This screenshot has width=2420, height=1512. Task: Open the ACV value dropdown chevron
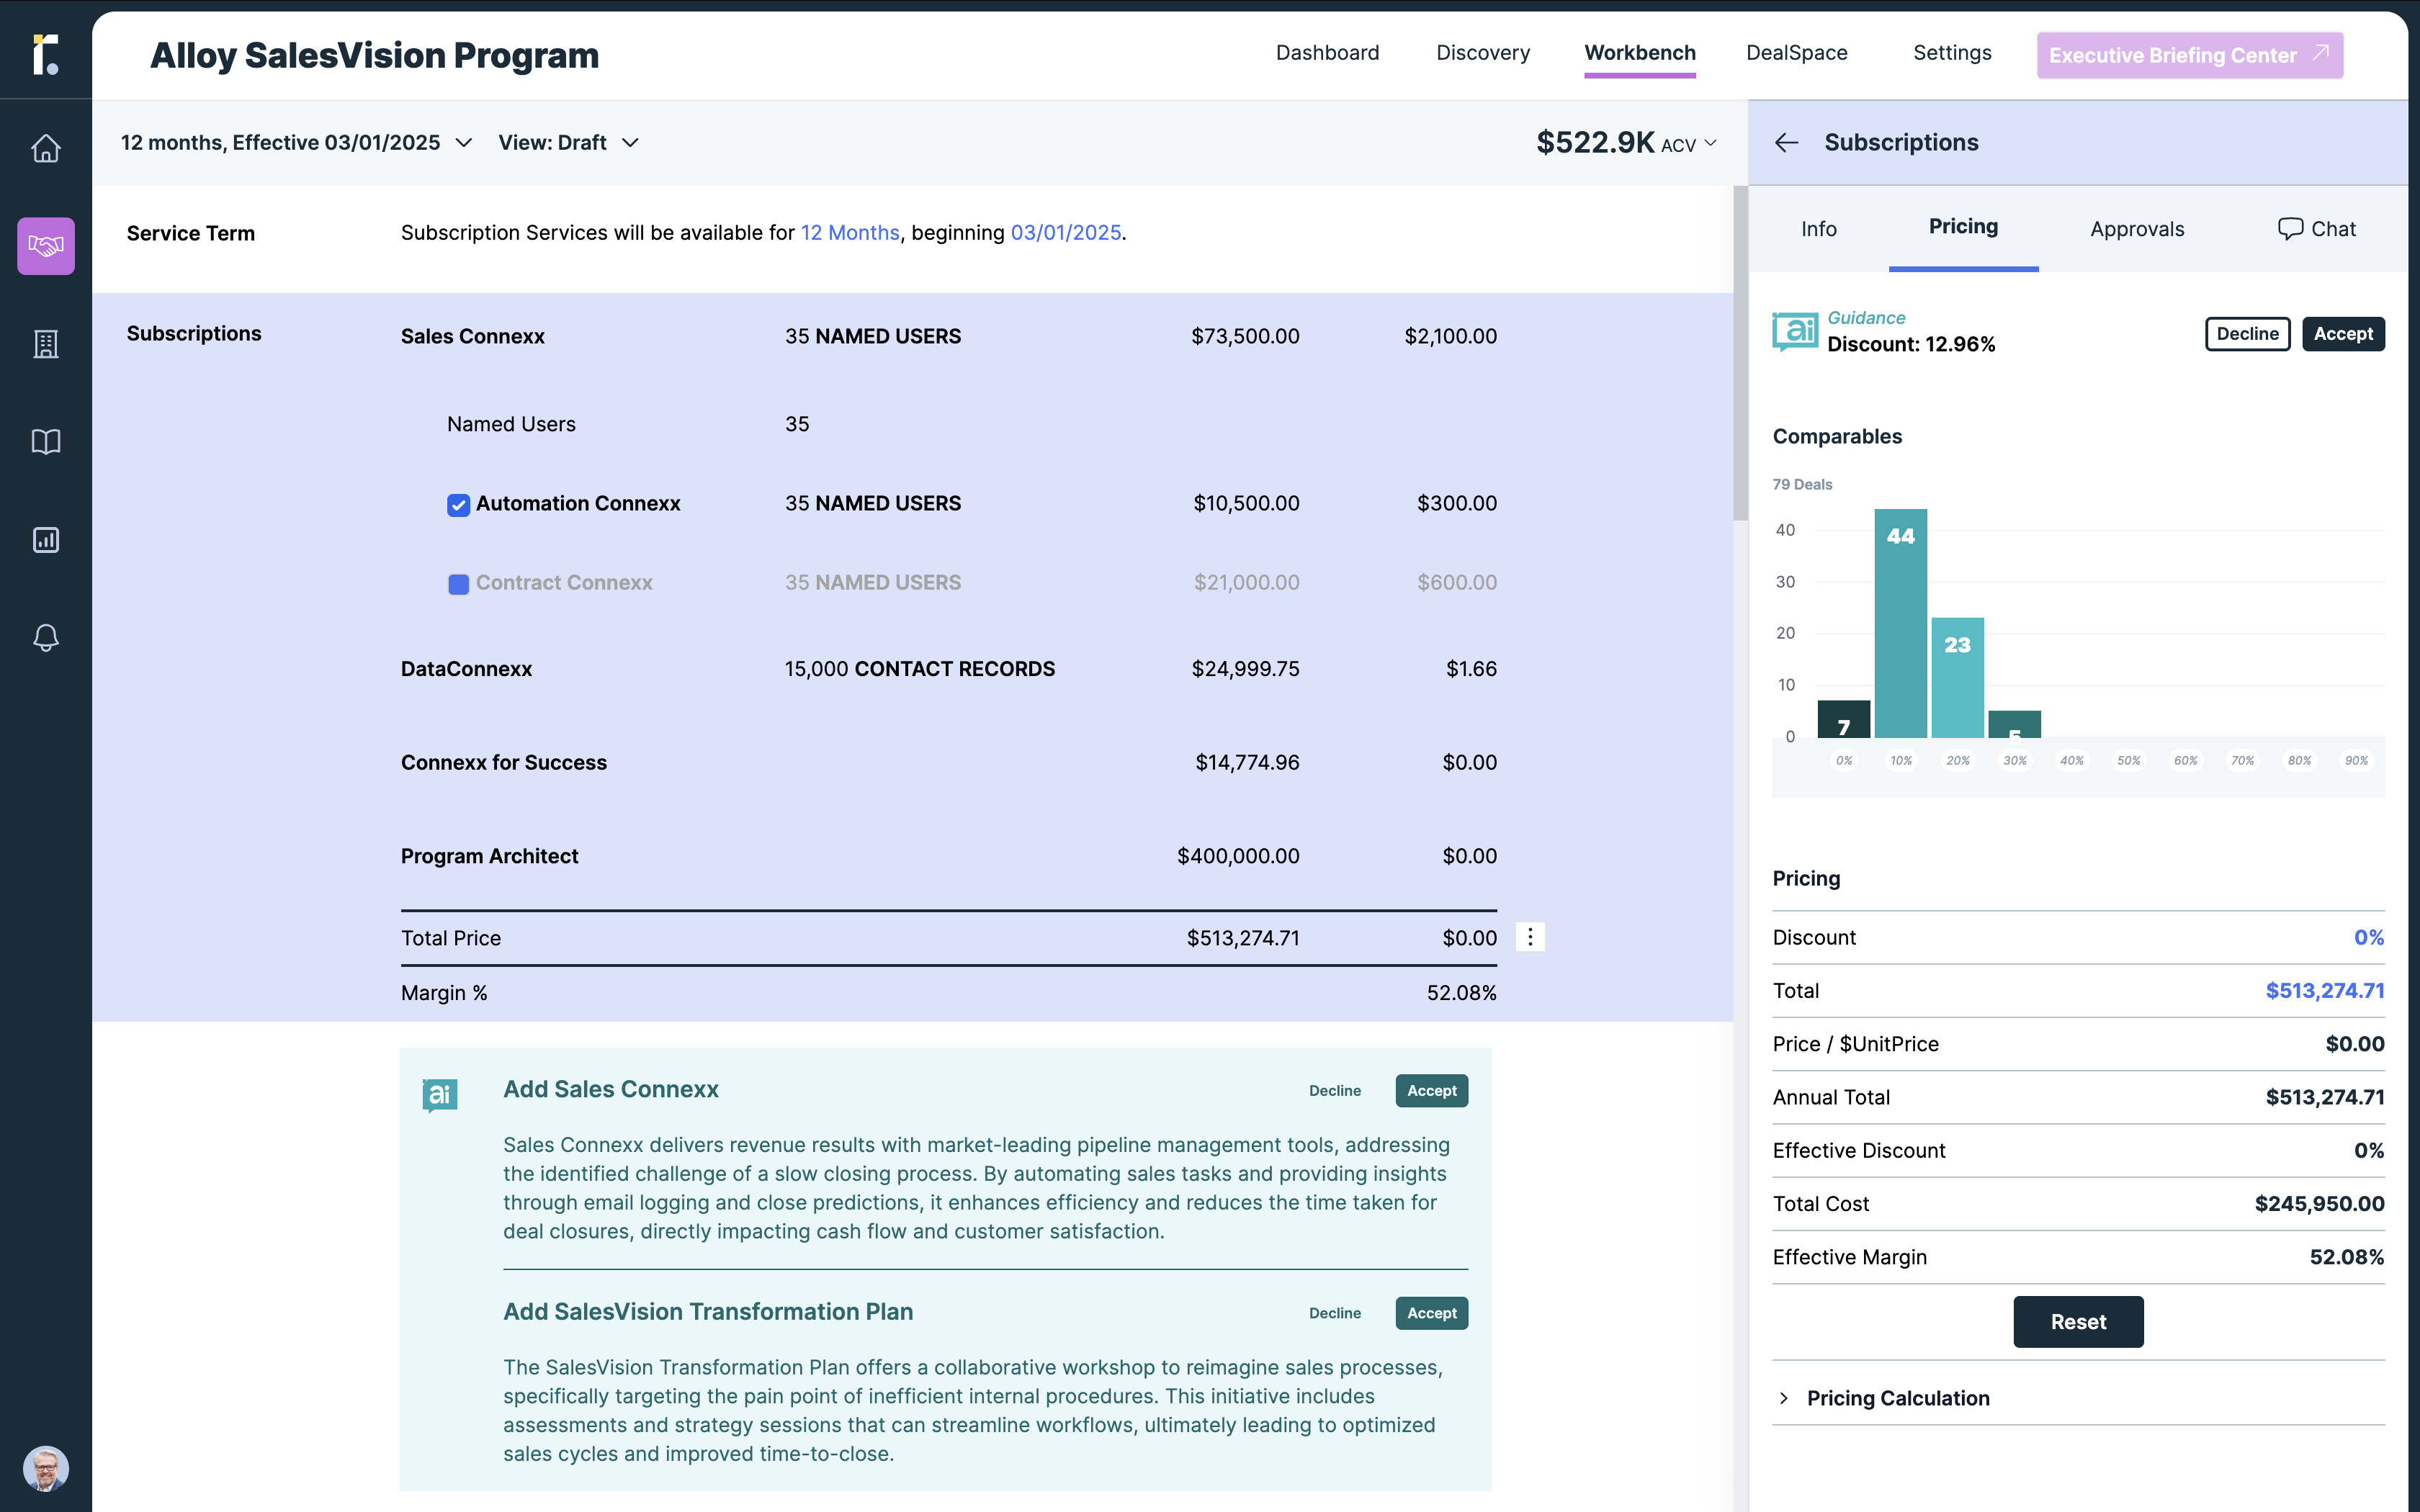pos(1711,143)
